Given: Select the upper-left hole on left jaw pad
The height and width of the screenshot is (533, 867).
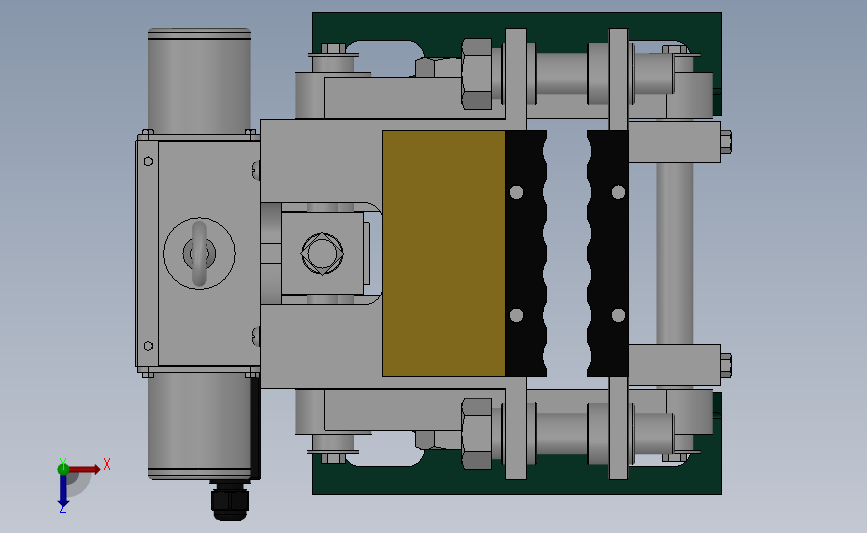Looking at the screenshot, I should point(516,192).
